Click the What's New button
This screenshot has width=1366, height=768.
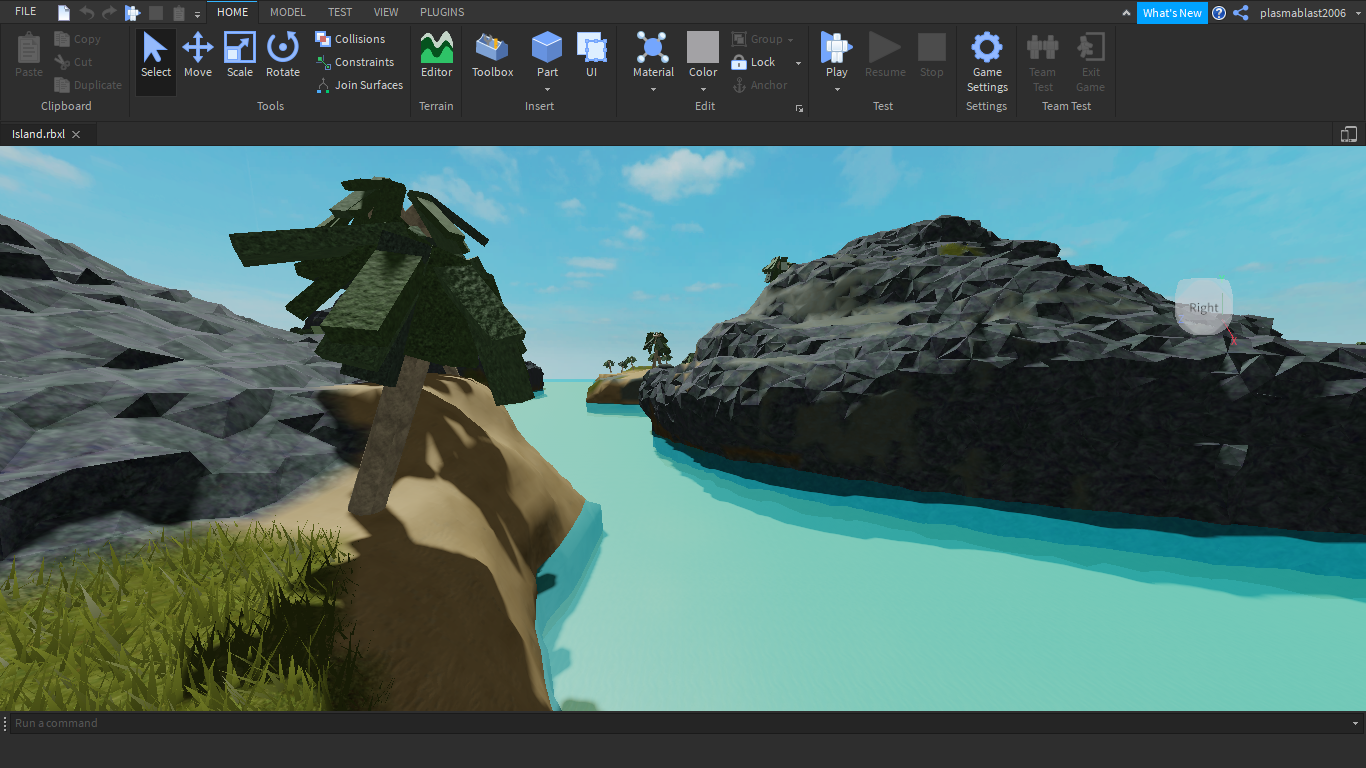(1172, 13)
